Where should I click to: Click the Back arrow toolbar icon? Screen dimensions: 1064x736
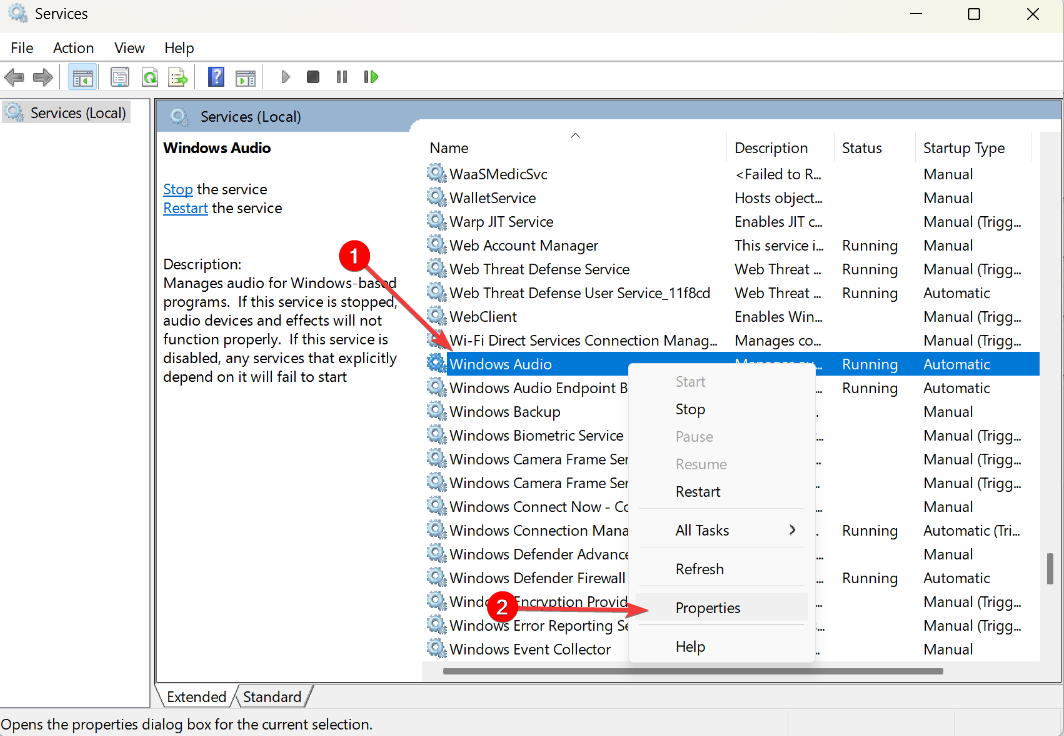14,77
